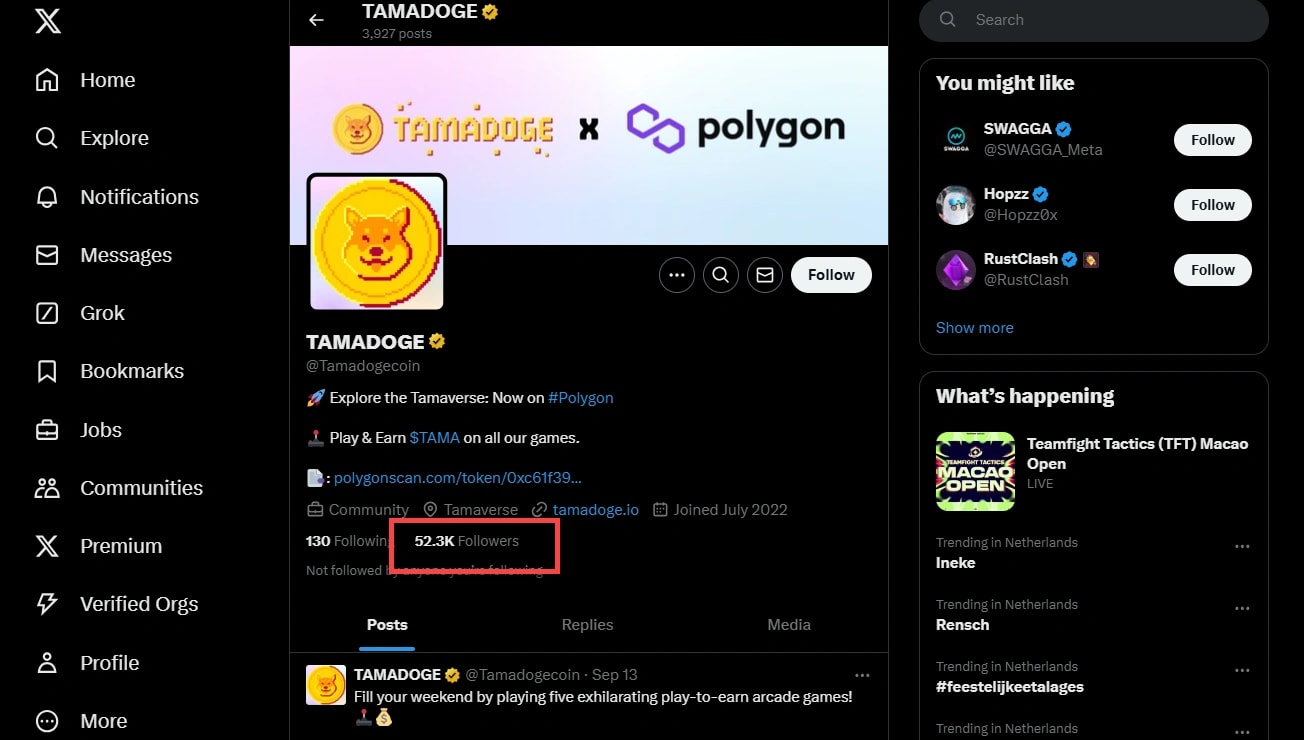The width and height of the screenshot is (1304, 740).
Task: Open Bookmarks in the sidebar
Action: coord(110,371)
